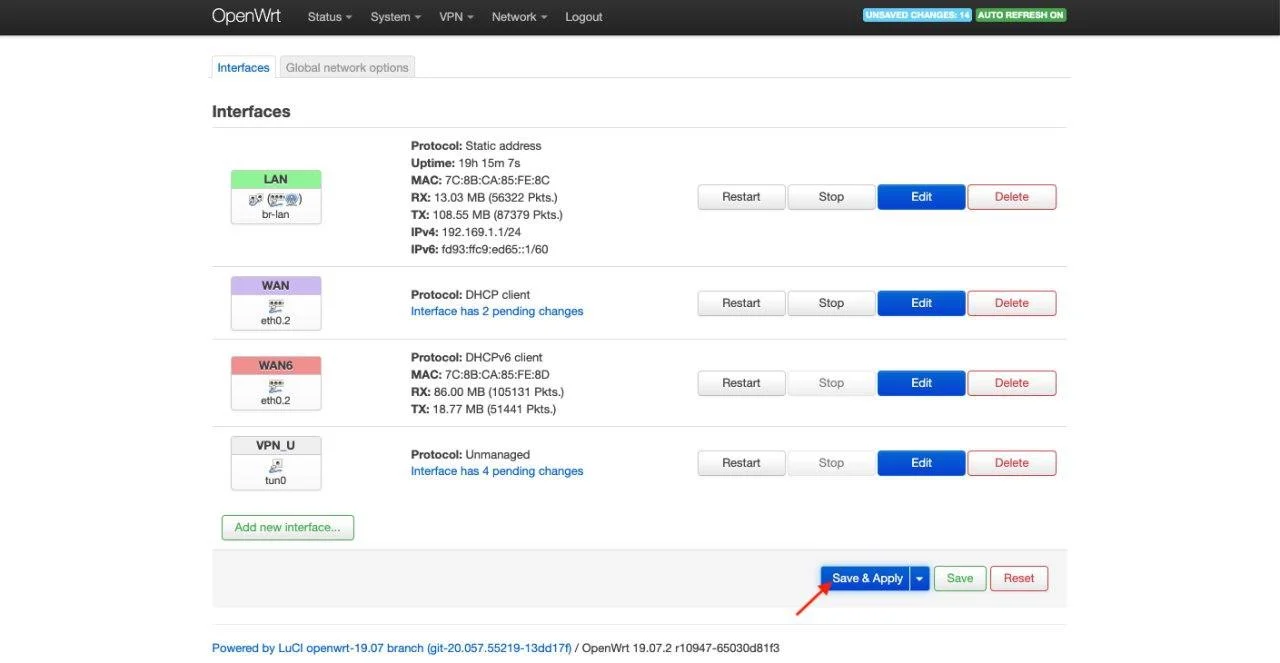Viewport: 1280px width, 663px height.
Task: Open the Network menu
Action: pos(520,17)
